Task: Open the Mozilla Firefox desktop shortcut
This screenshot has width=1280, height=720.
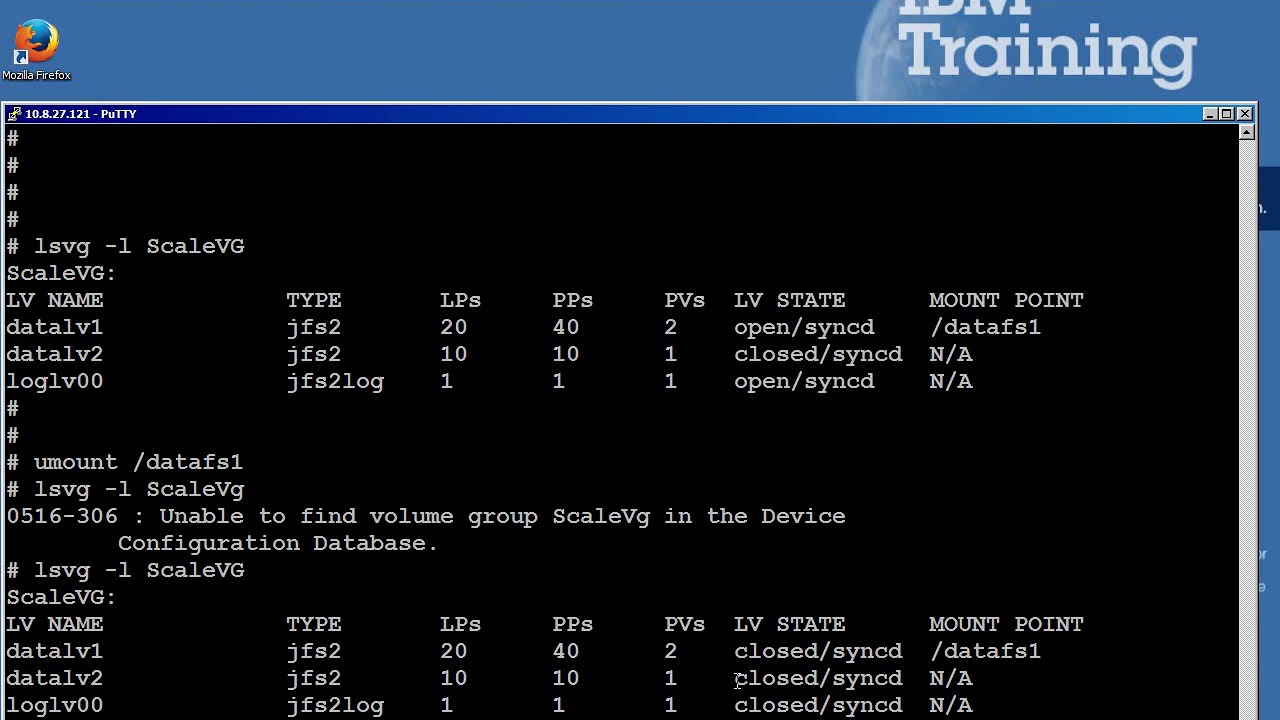Action: click(x=36, y=50)
